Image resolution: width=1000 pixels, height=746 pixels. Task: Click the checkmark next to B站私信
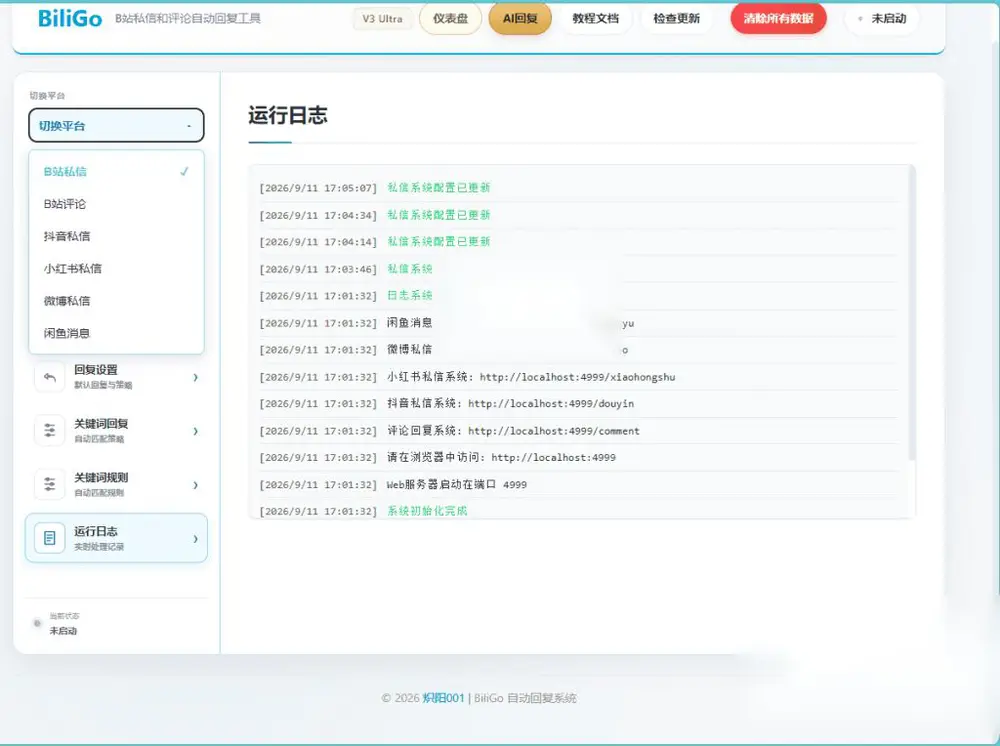184,172
